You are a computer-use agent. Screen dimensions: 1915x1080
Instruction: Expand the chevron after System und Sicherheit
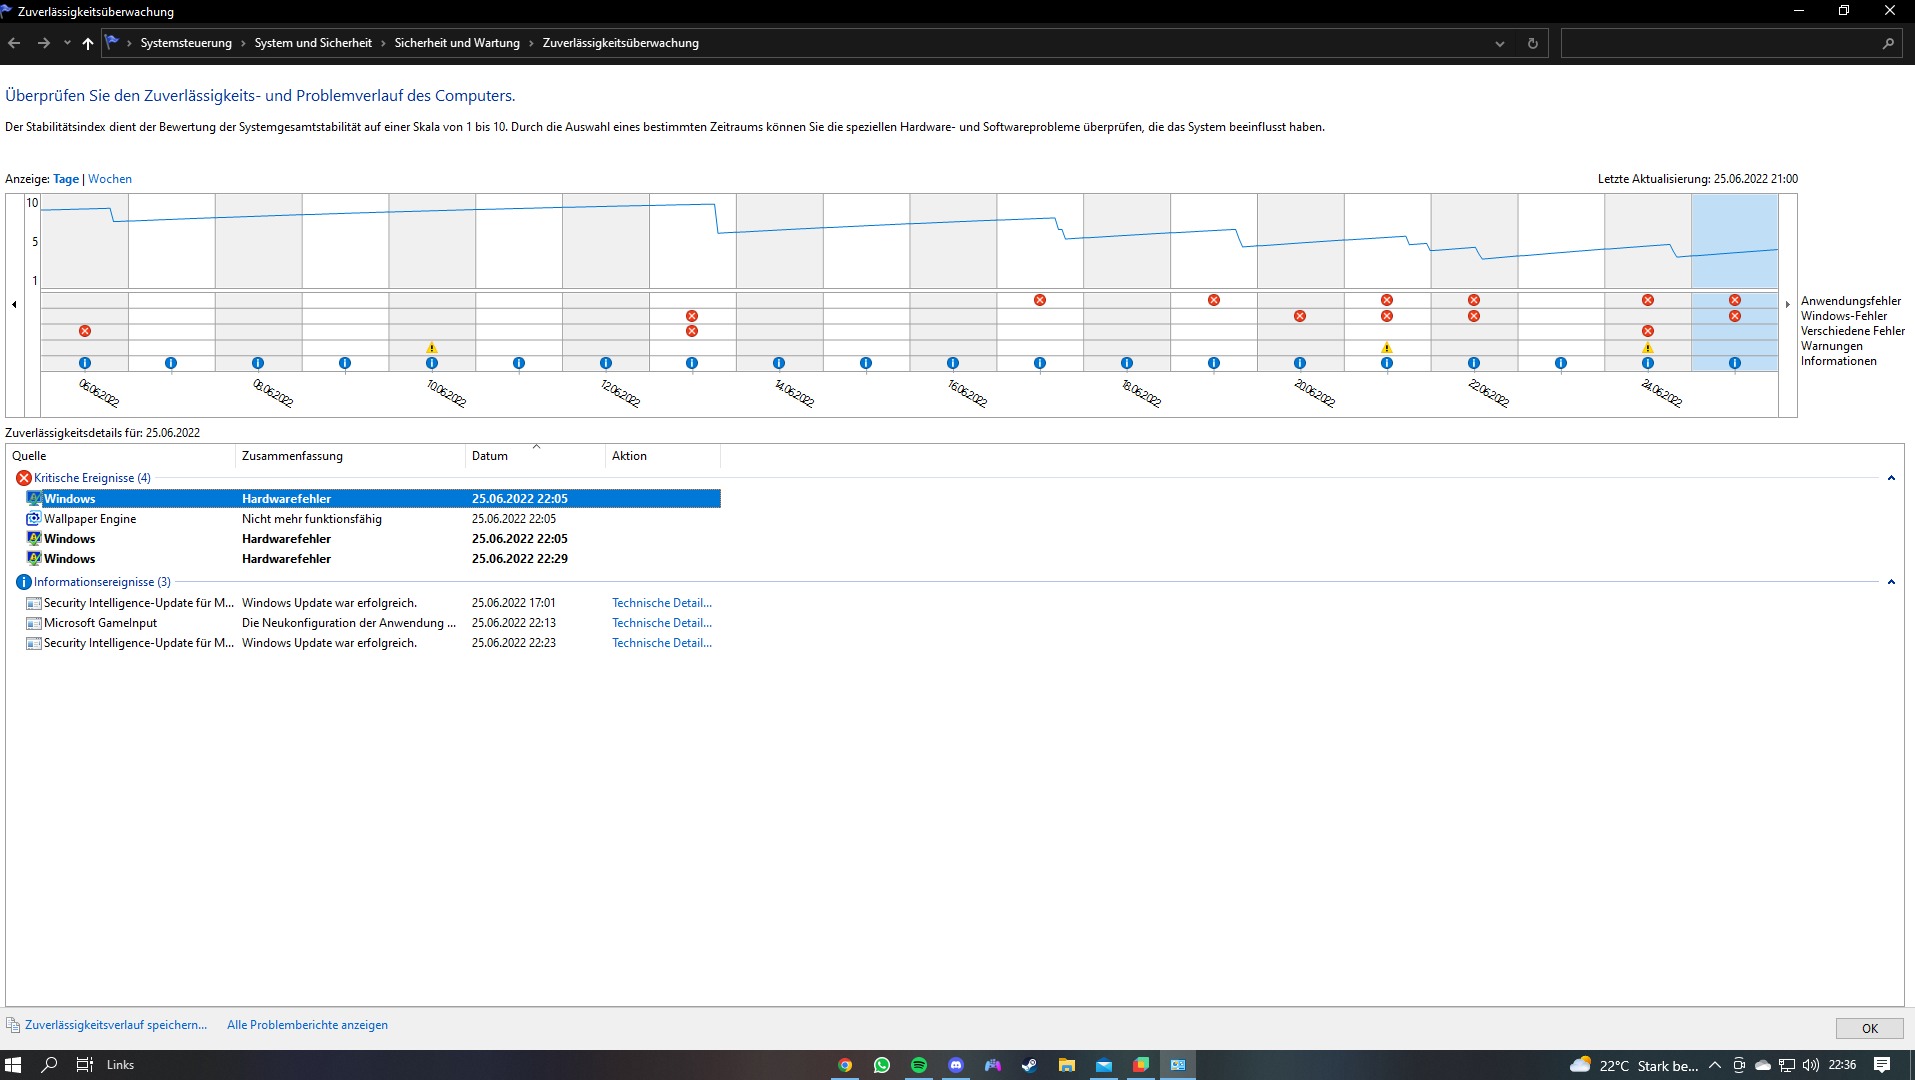(383, 43)
